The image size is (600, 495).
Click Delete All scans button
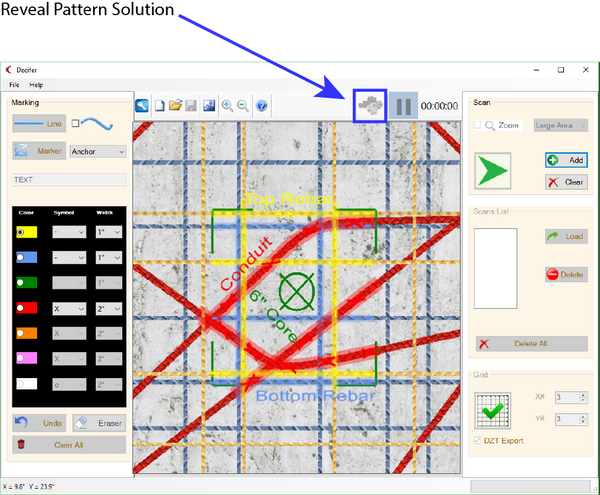pyautogui.click(x=532, y=344)
